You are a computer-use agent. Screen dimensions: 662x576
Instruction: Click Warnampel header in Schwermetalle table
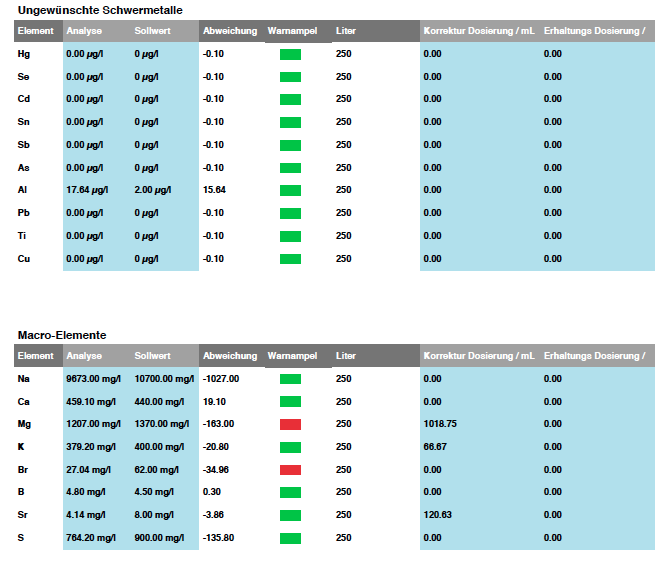292,31
